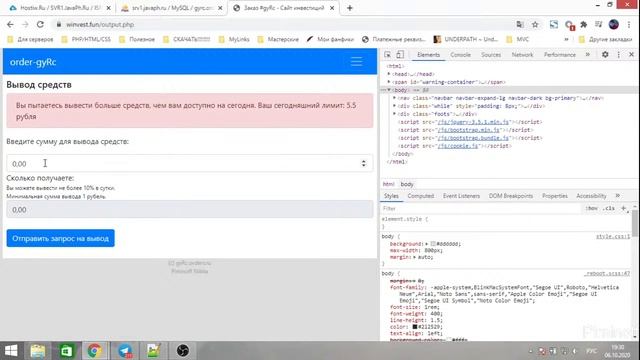
Task: Add a new style rule with plus icon
Action: tap(623, 208)
